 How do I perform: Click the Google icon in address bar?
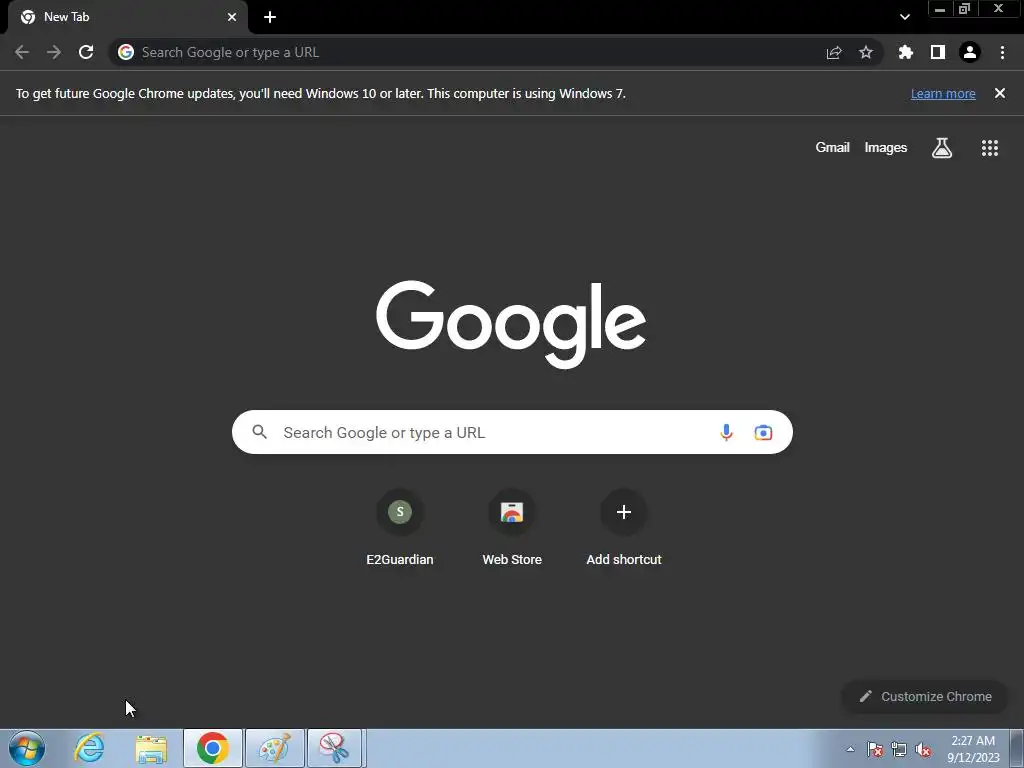click(x=126, y=52)
